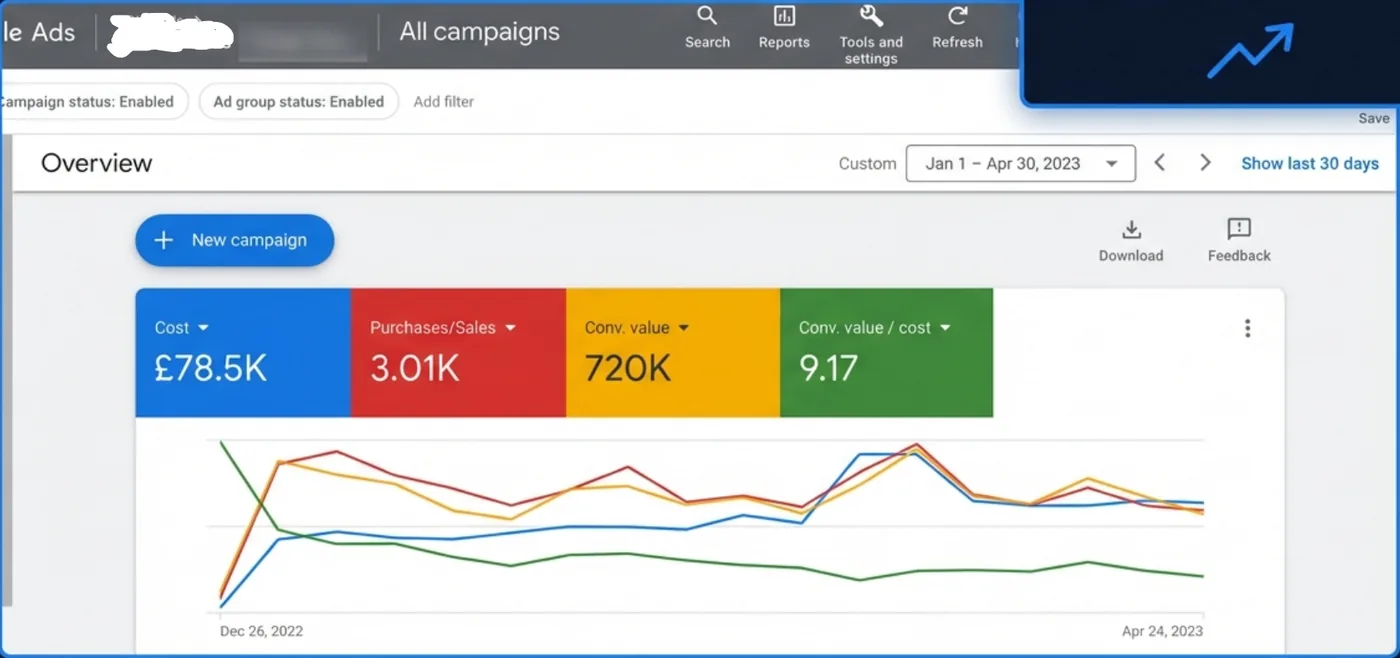Open the Reports menu icon
Viewport: 1400px width, 658px height.
pos(784,27)
